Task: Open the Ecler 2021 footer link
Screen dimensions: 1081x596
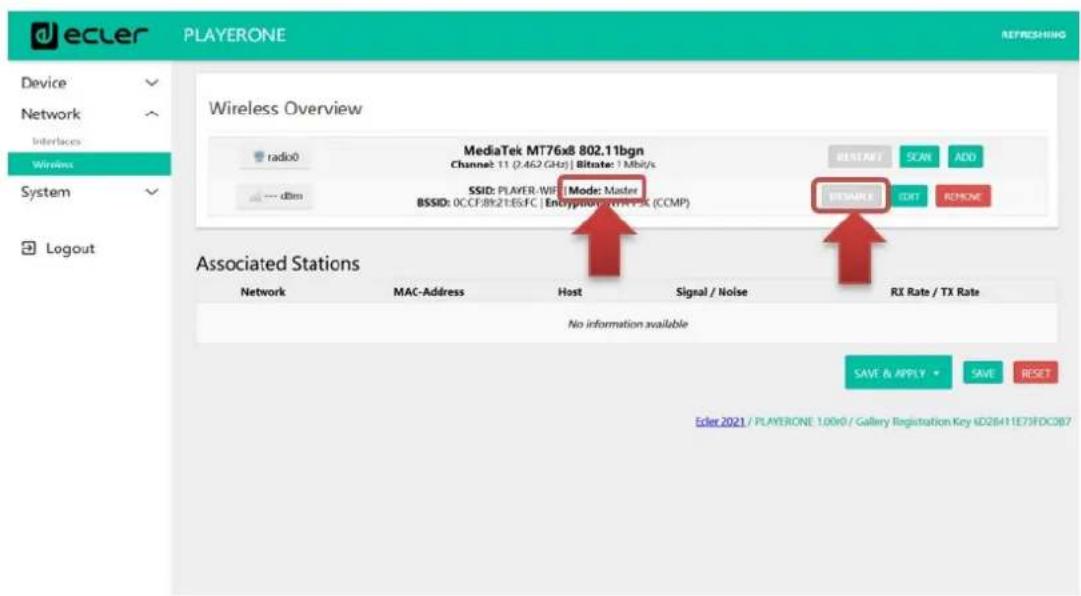Action: (x=720, y=422)
